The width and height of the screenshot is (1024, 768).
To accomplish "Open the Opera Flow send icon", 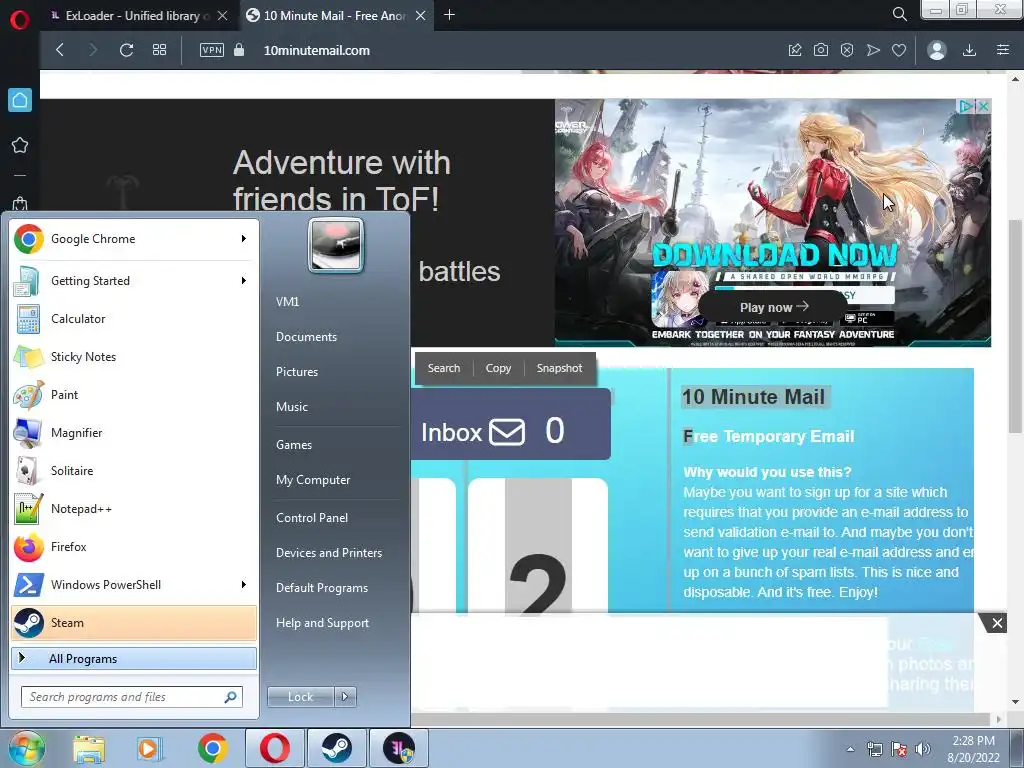I will (873, 50).
